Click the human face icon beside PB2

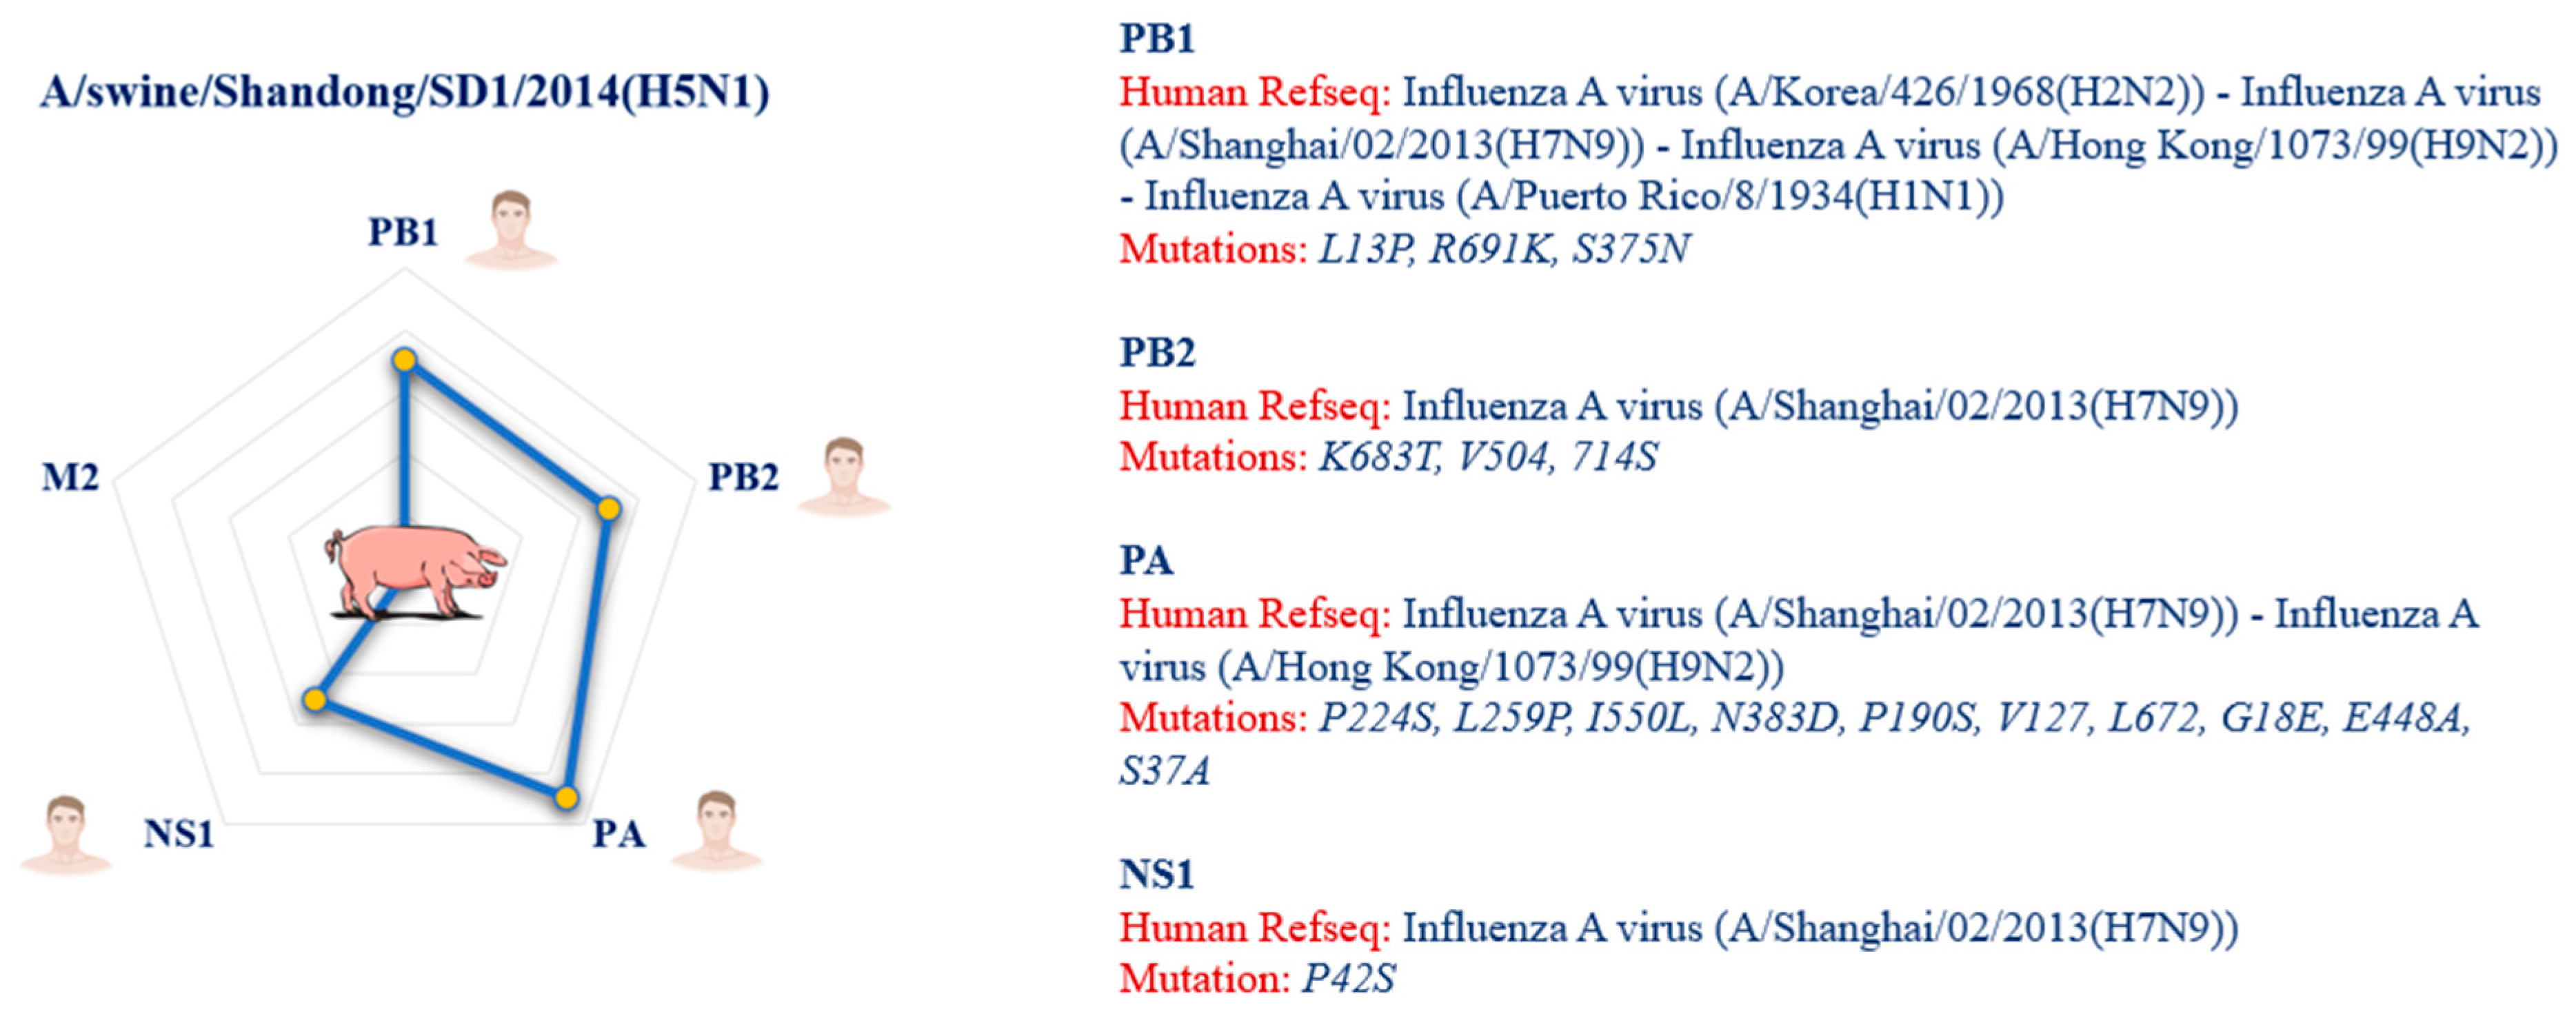pyautogui.click(x=844, y=476)
